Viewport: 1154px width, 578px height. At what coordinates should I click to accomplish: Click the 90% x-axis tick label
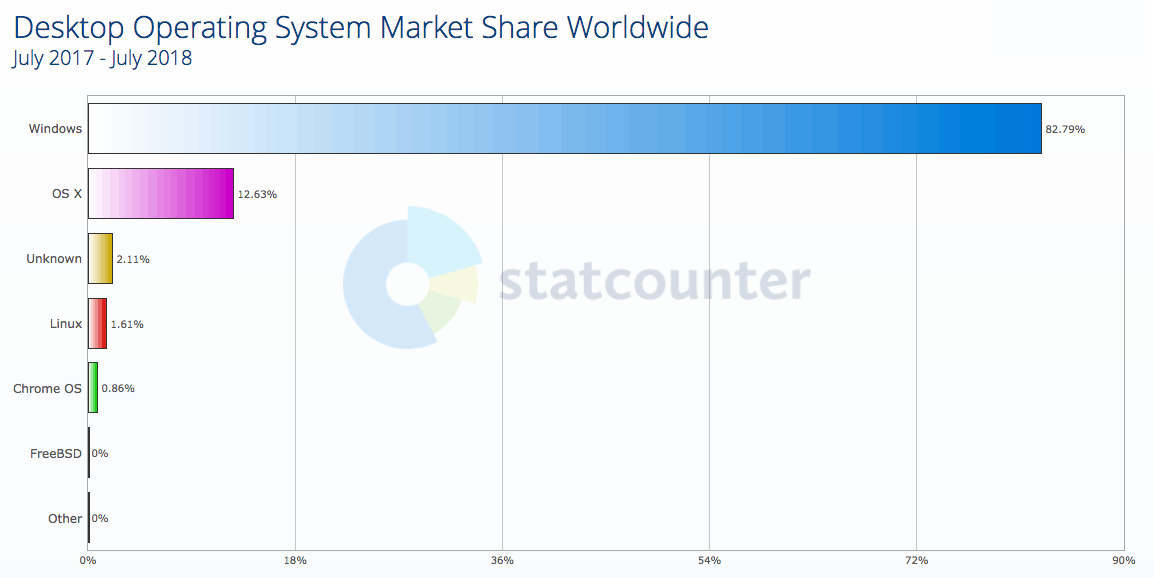[1124, 561]
